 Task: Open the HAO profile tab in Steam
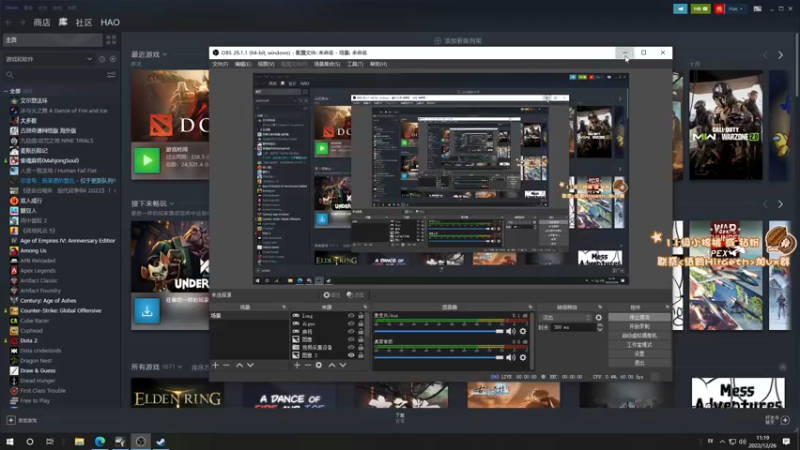(x=110, y=22)
